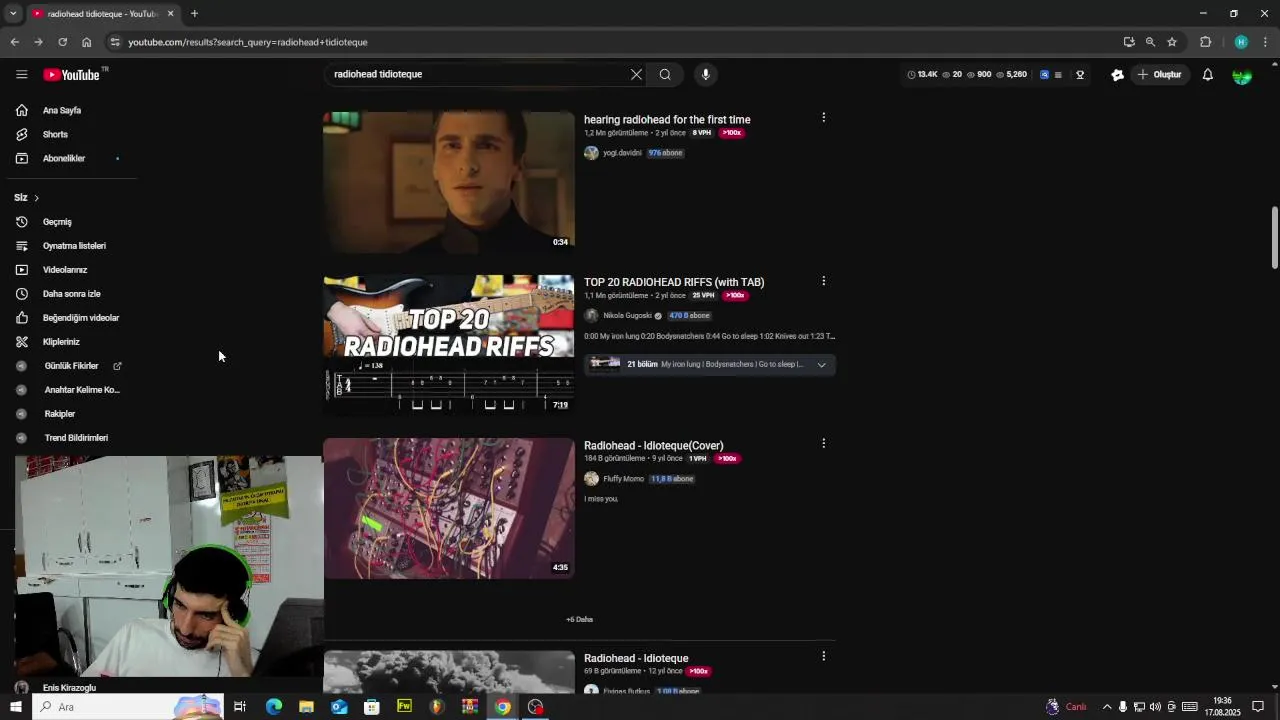The height and width of the screenshot is (720, 1280).
Task: Click the page vertical scrollbar thumb
Action: click(x=1274, y=237)
